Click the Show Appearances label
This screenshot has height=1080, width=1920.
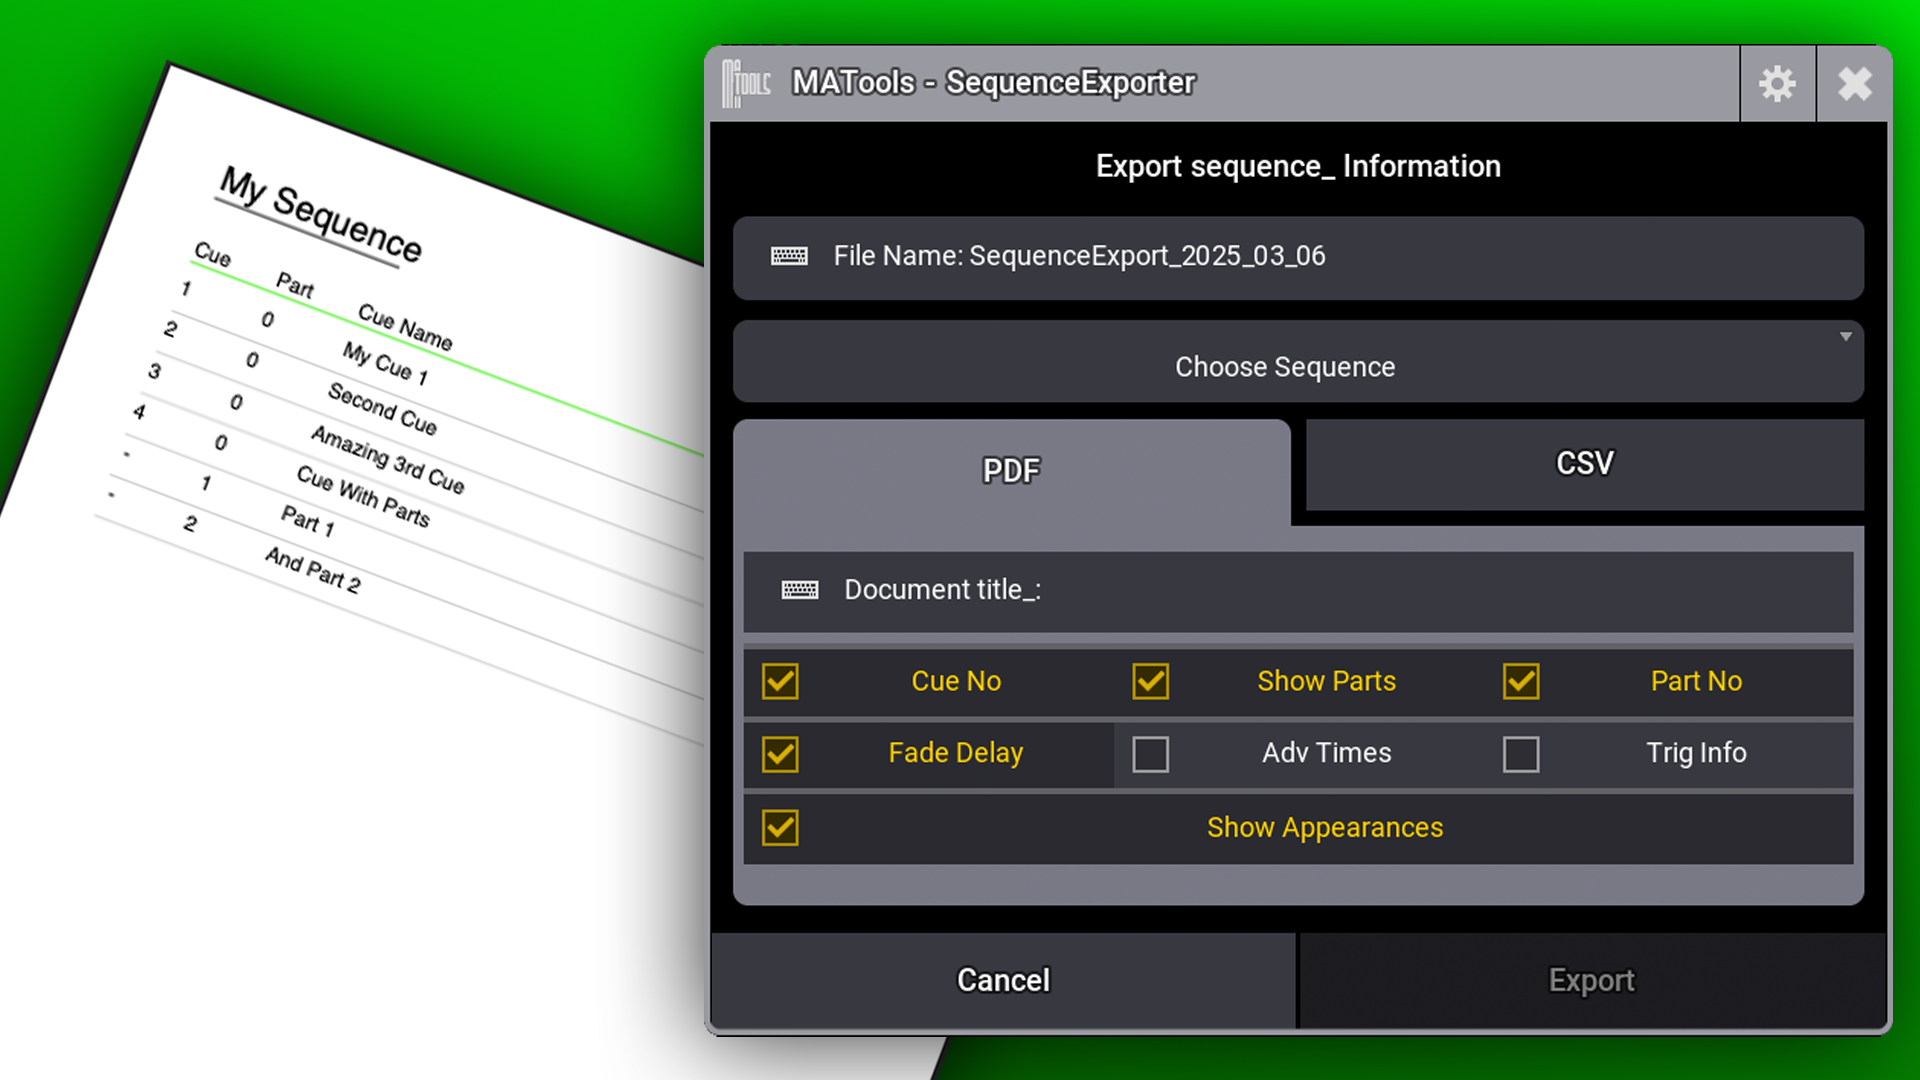click(x=1325, y=828)
